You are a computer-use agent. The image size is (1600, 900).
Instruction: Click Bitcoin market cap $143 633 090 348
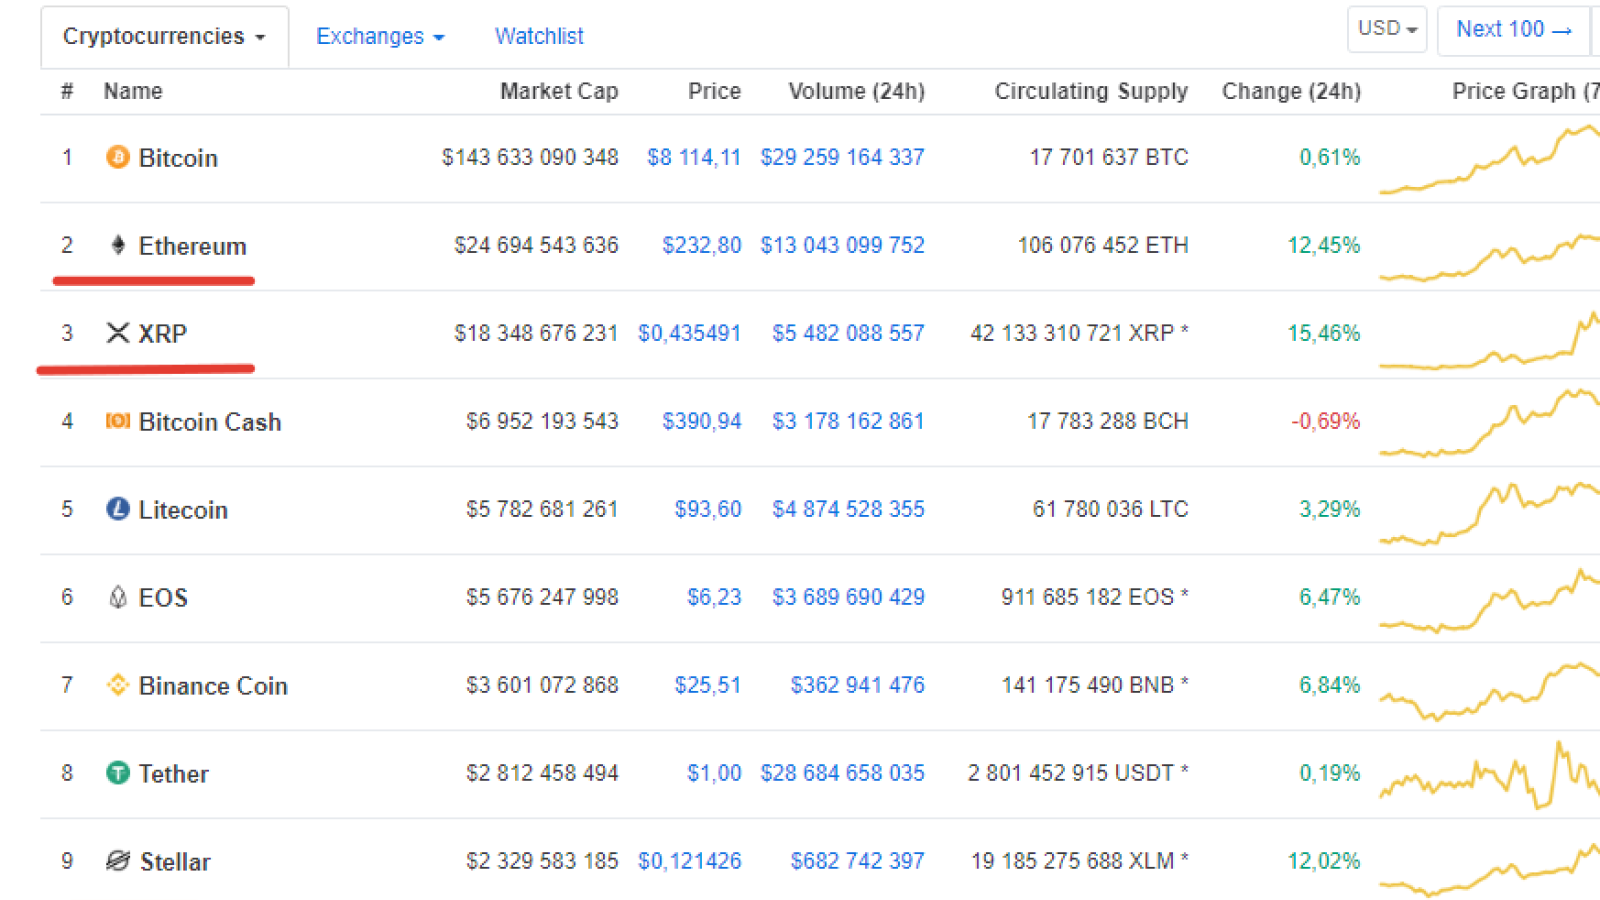(x=530, y=157)
